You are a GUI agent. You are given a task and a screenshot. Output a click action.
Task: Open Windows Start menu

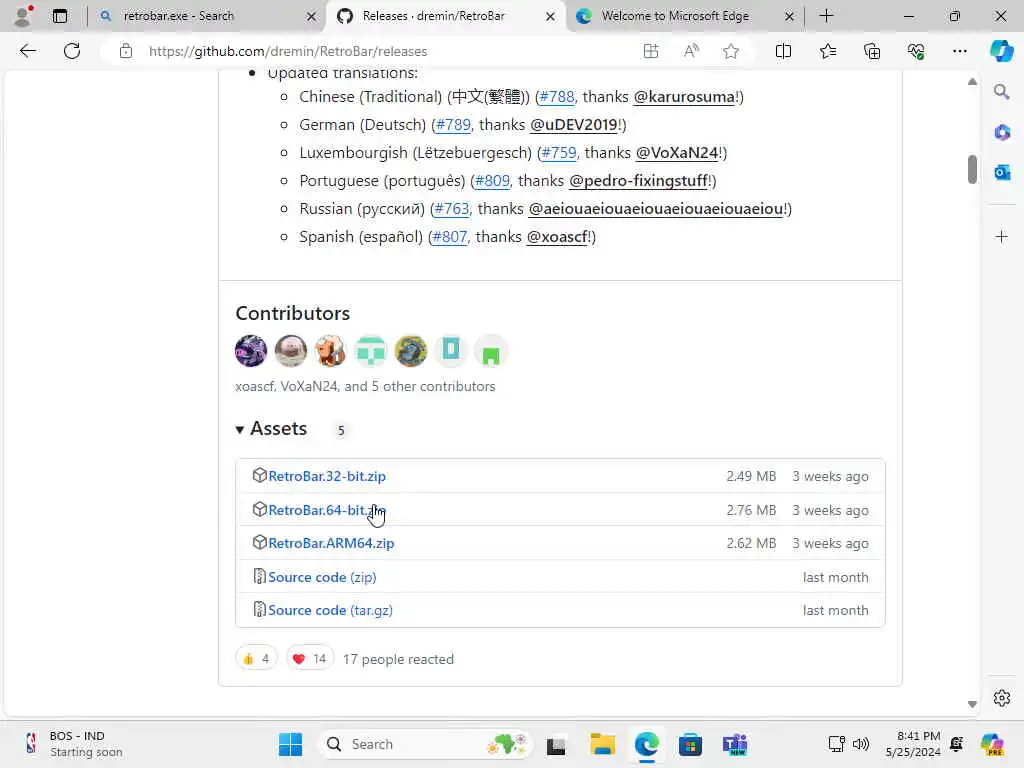(x=291, y=744)
